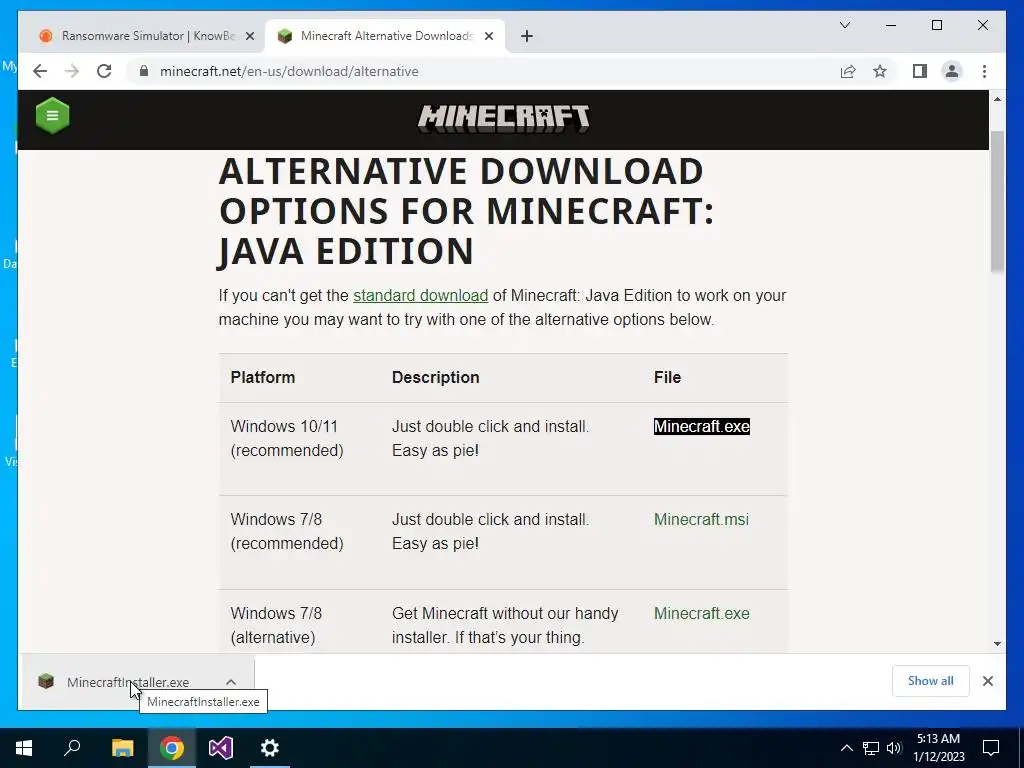Screen dimensions: 1024x768
Task: Click the Description column header
Action: 436,377
